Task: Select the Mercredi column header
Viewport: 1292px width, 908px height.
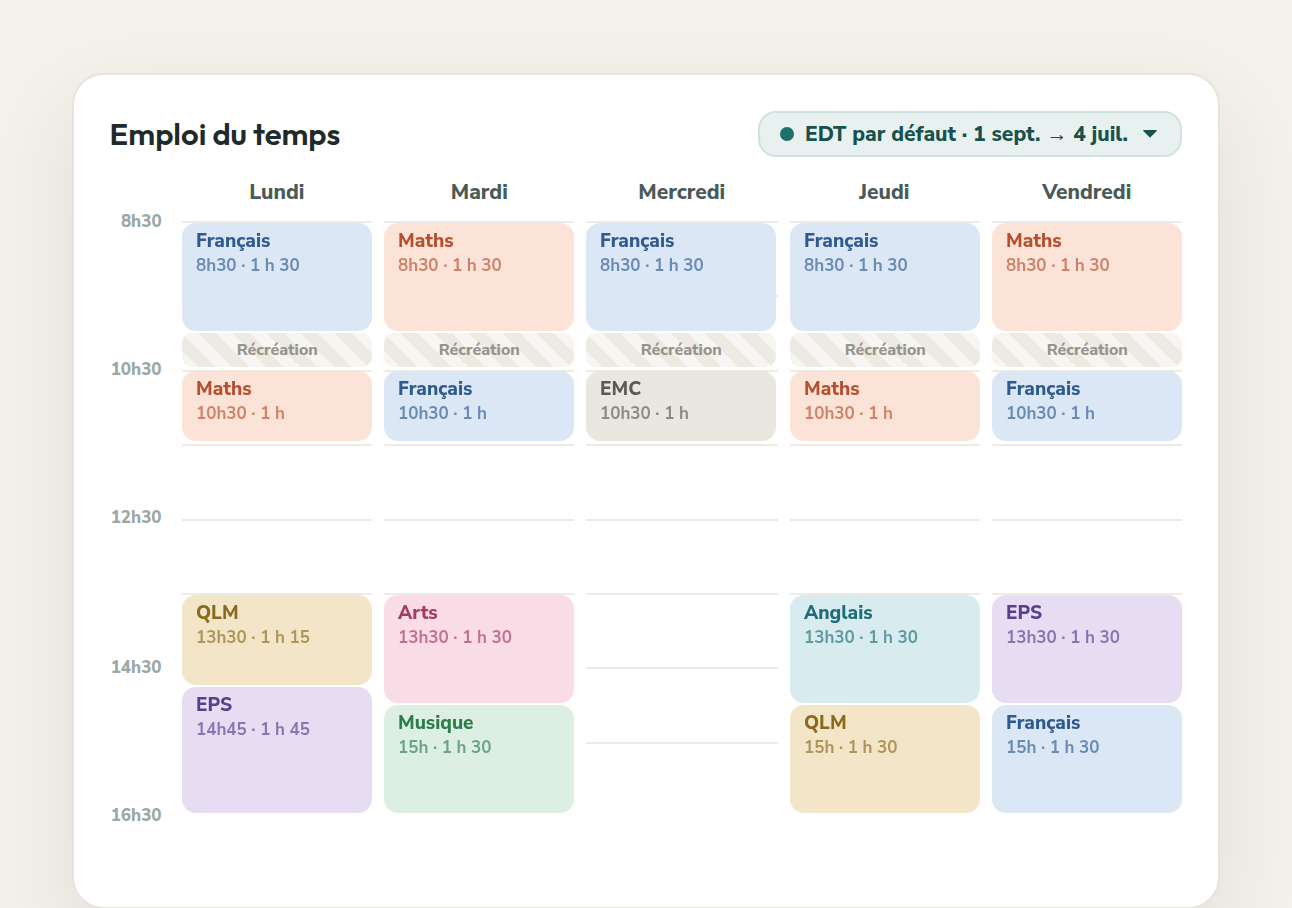Action: pyautogui.click(x=681, y=192)
